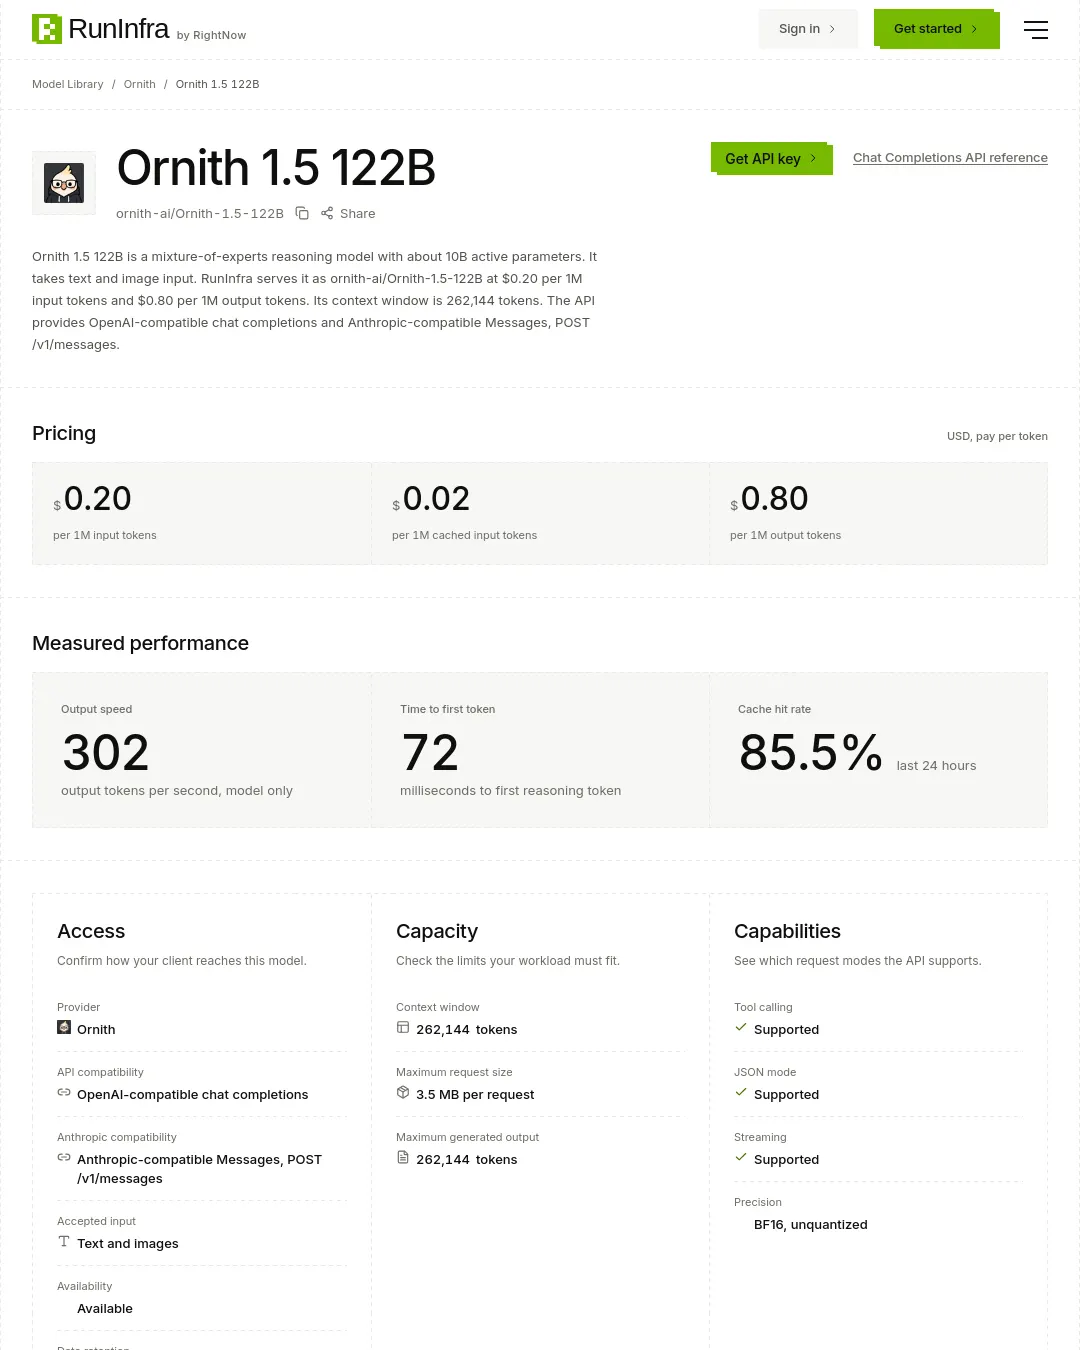Image resolution: width=1080 pixels, height=1350 pixels.
Task: Click the Ornith provider icon in Access
Action: click(64, 1028)
